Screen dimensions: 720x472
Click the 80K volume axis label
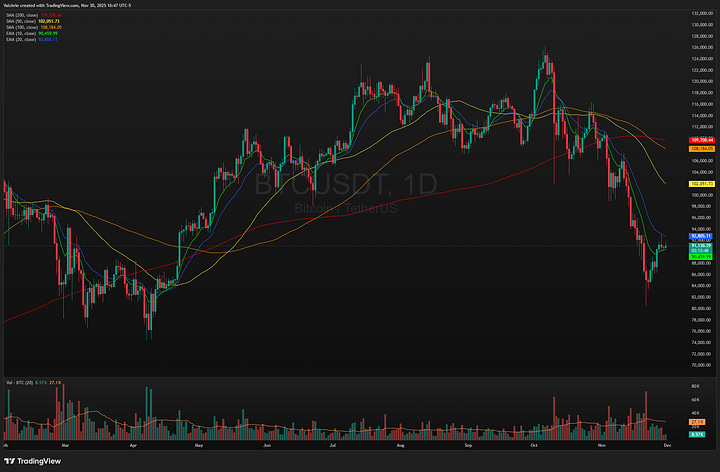pyautogui.click(x=695, y=387)
